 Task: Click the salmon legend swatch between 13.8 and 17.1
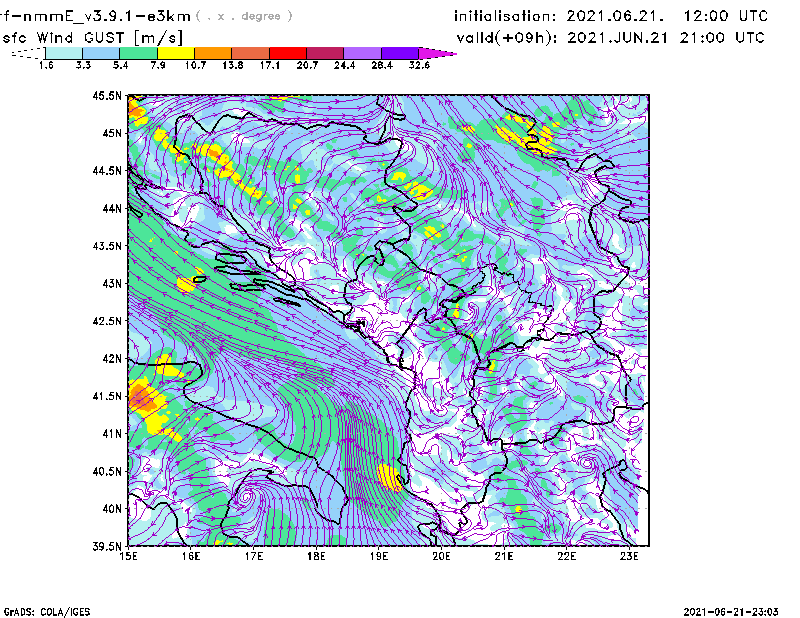point(251,53)
